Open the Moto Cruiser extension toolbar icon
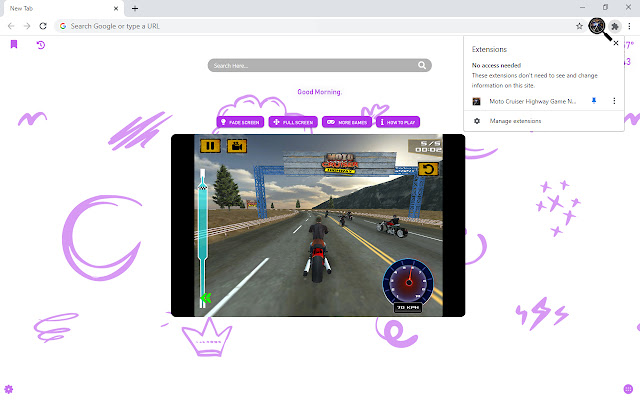The image size is (640, 400). click(597, 26)
